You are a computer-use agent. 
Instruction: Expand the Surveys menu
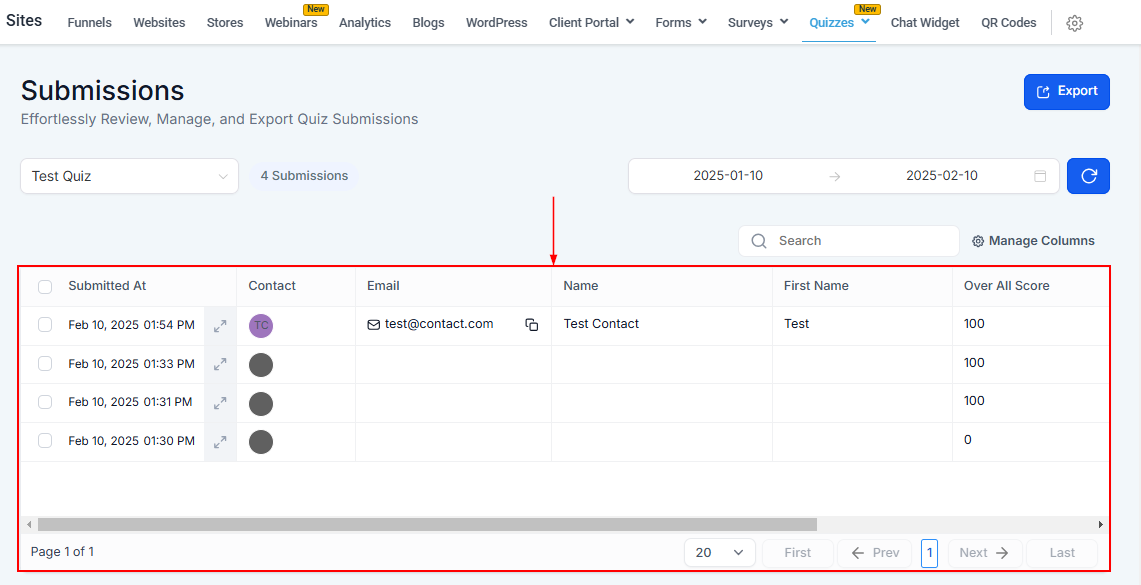click(758, 23)
